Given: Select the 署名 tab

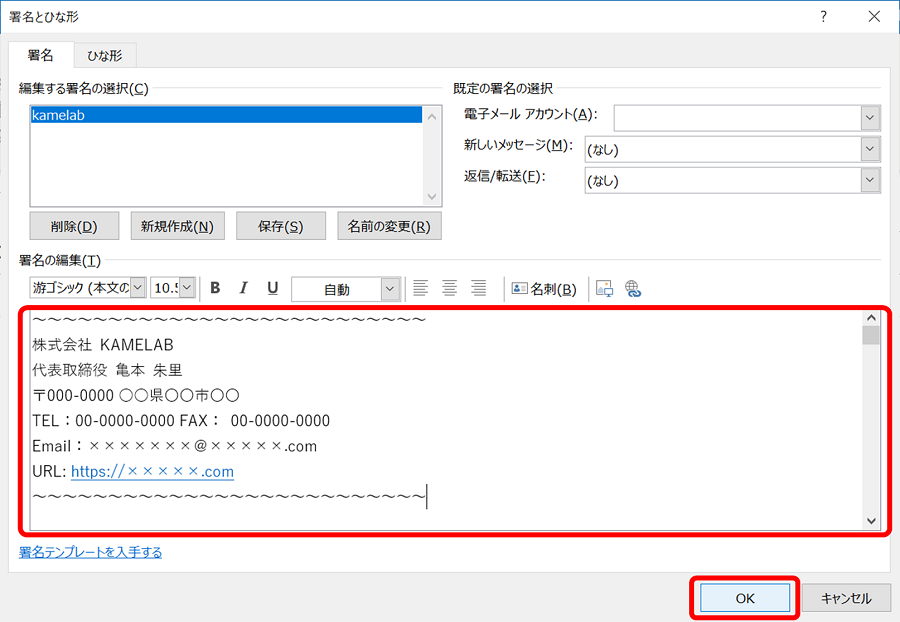Looking at the screenshot, I should click(x=42, y=55).
